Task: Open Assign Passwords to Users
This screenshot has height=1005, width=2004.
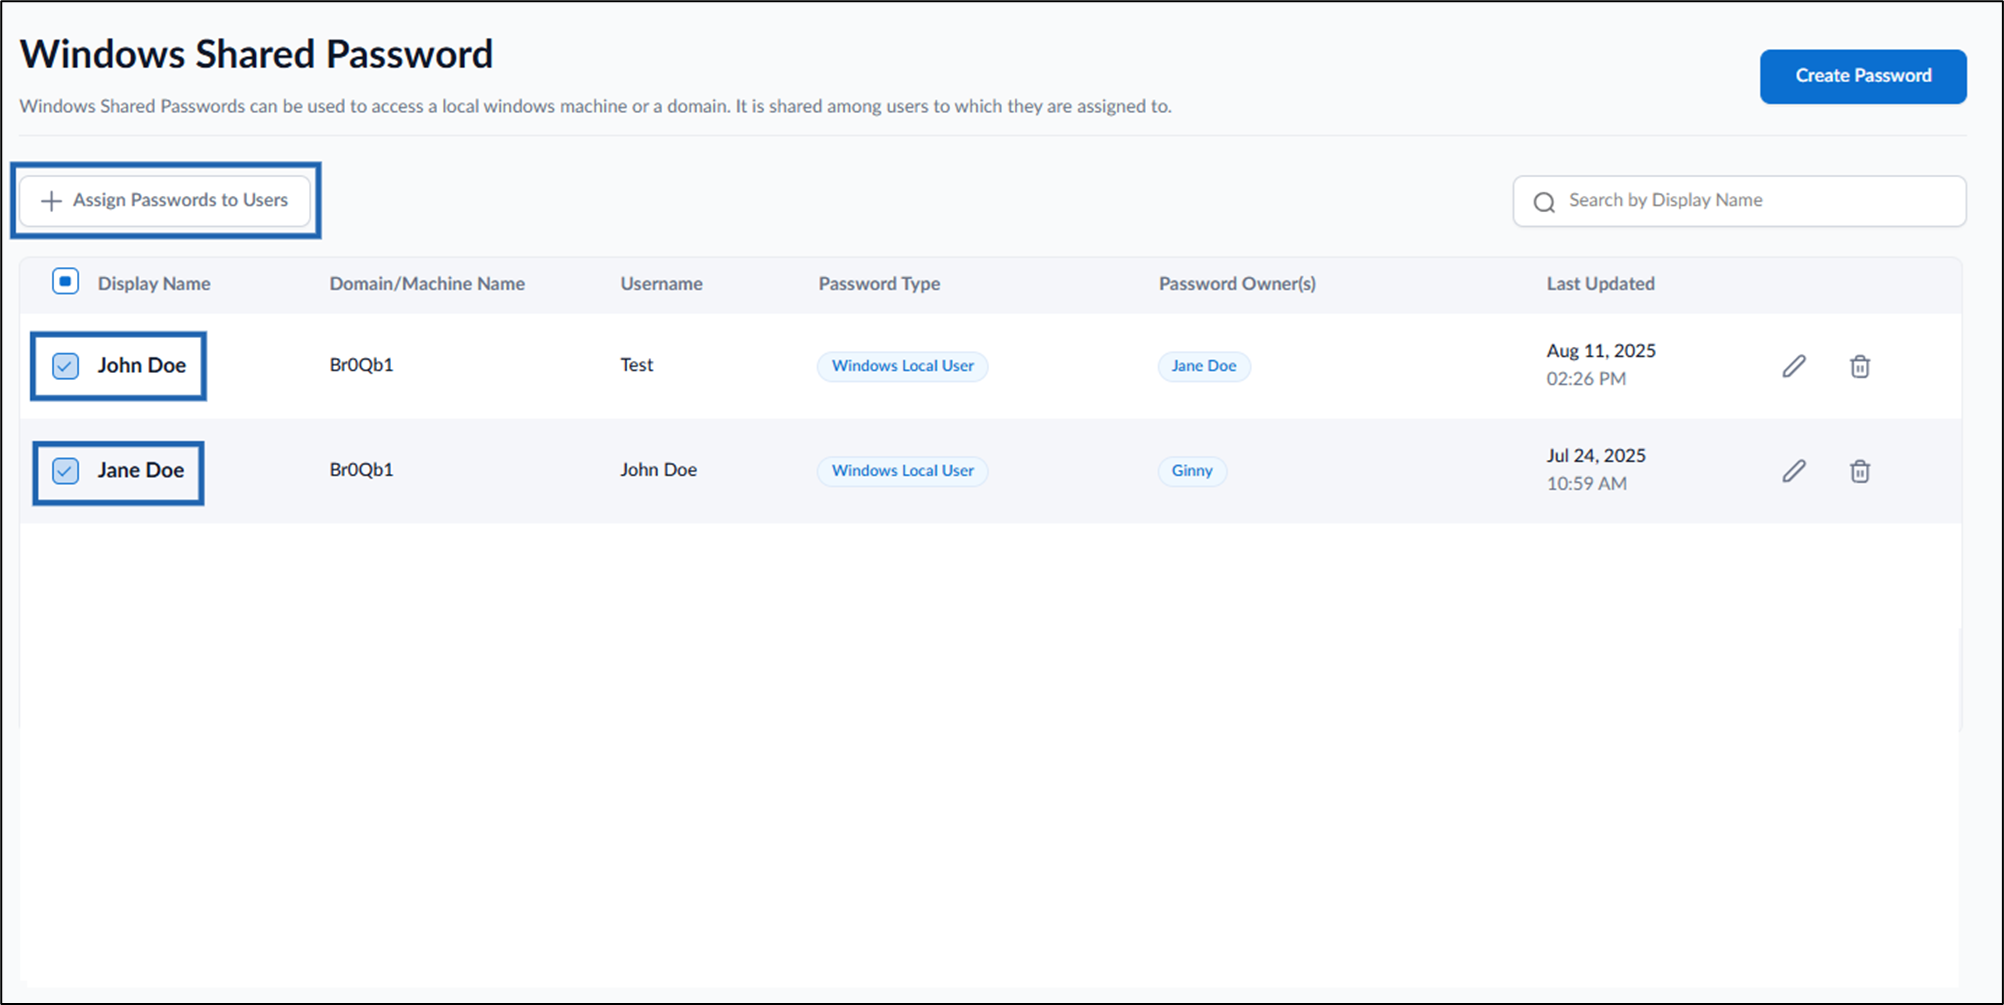Action: click(x=165, y=200)
